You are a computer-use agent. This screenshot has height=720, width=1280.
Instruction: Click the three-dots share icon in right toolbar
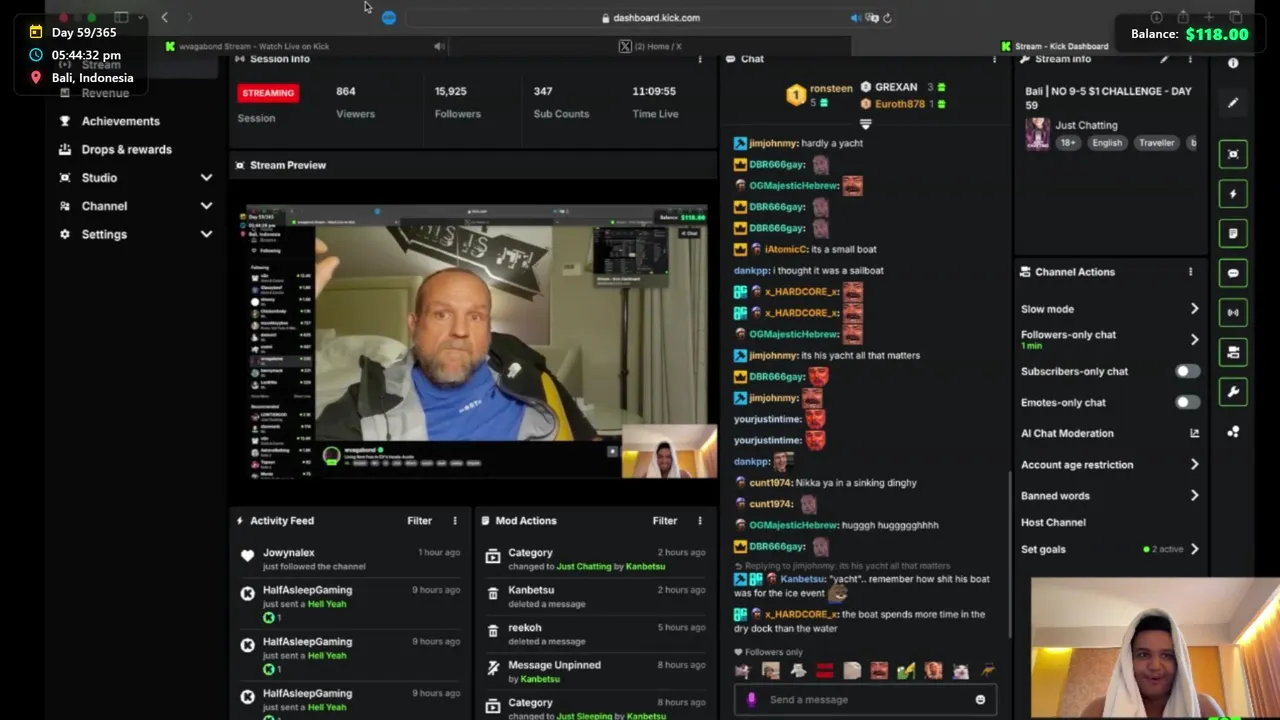[1233, 432]
